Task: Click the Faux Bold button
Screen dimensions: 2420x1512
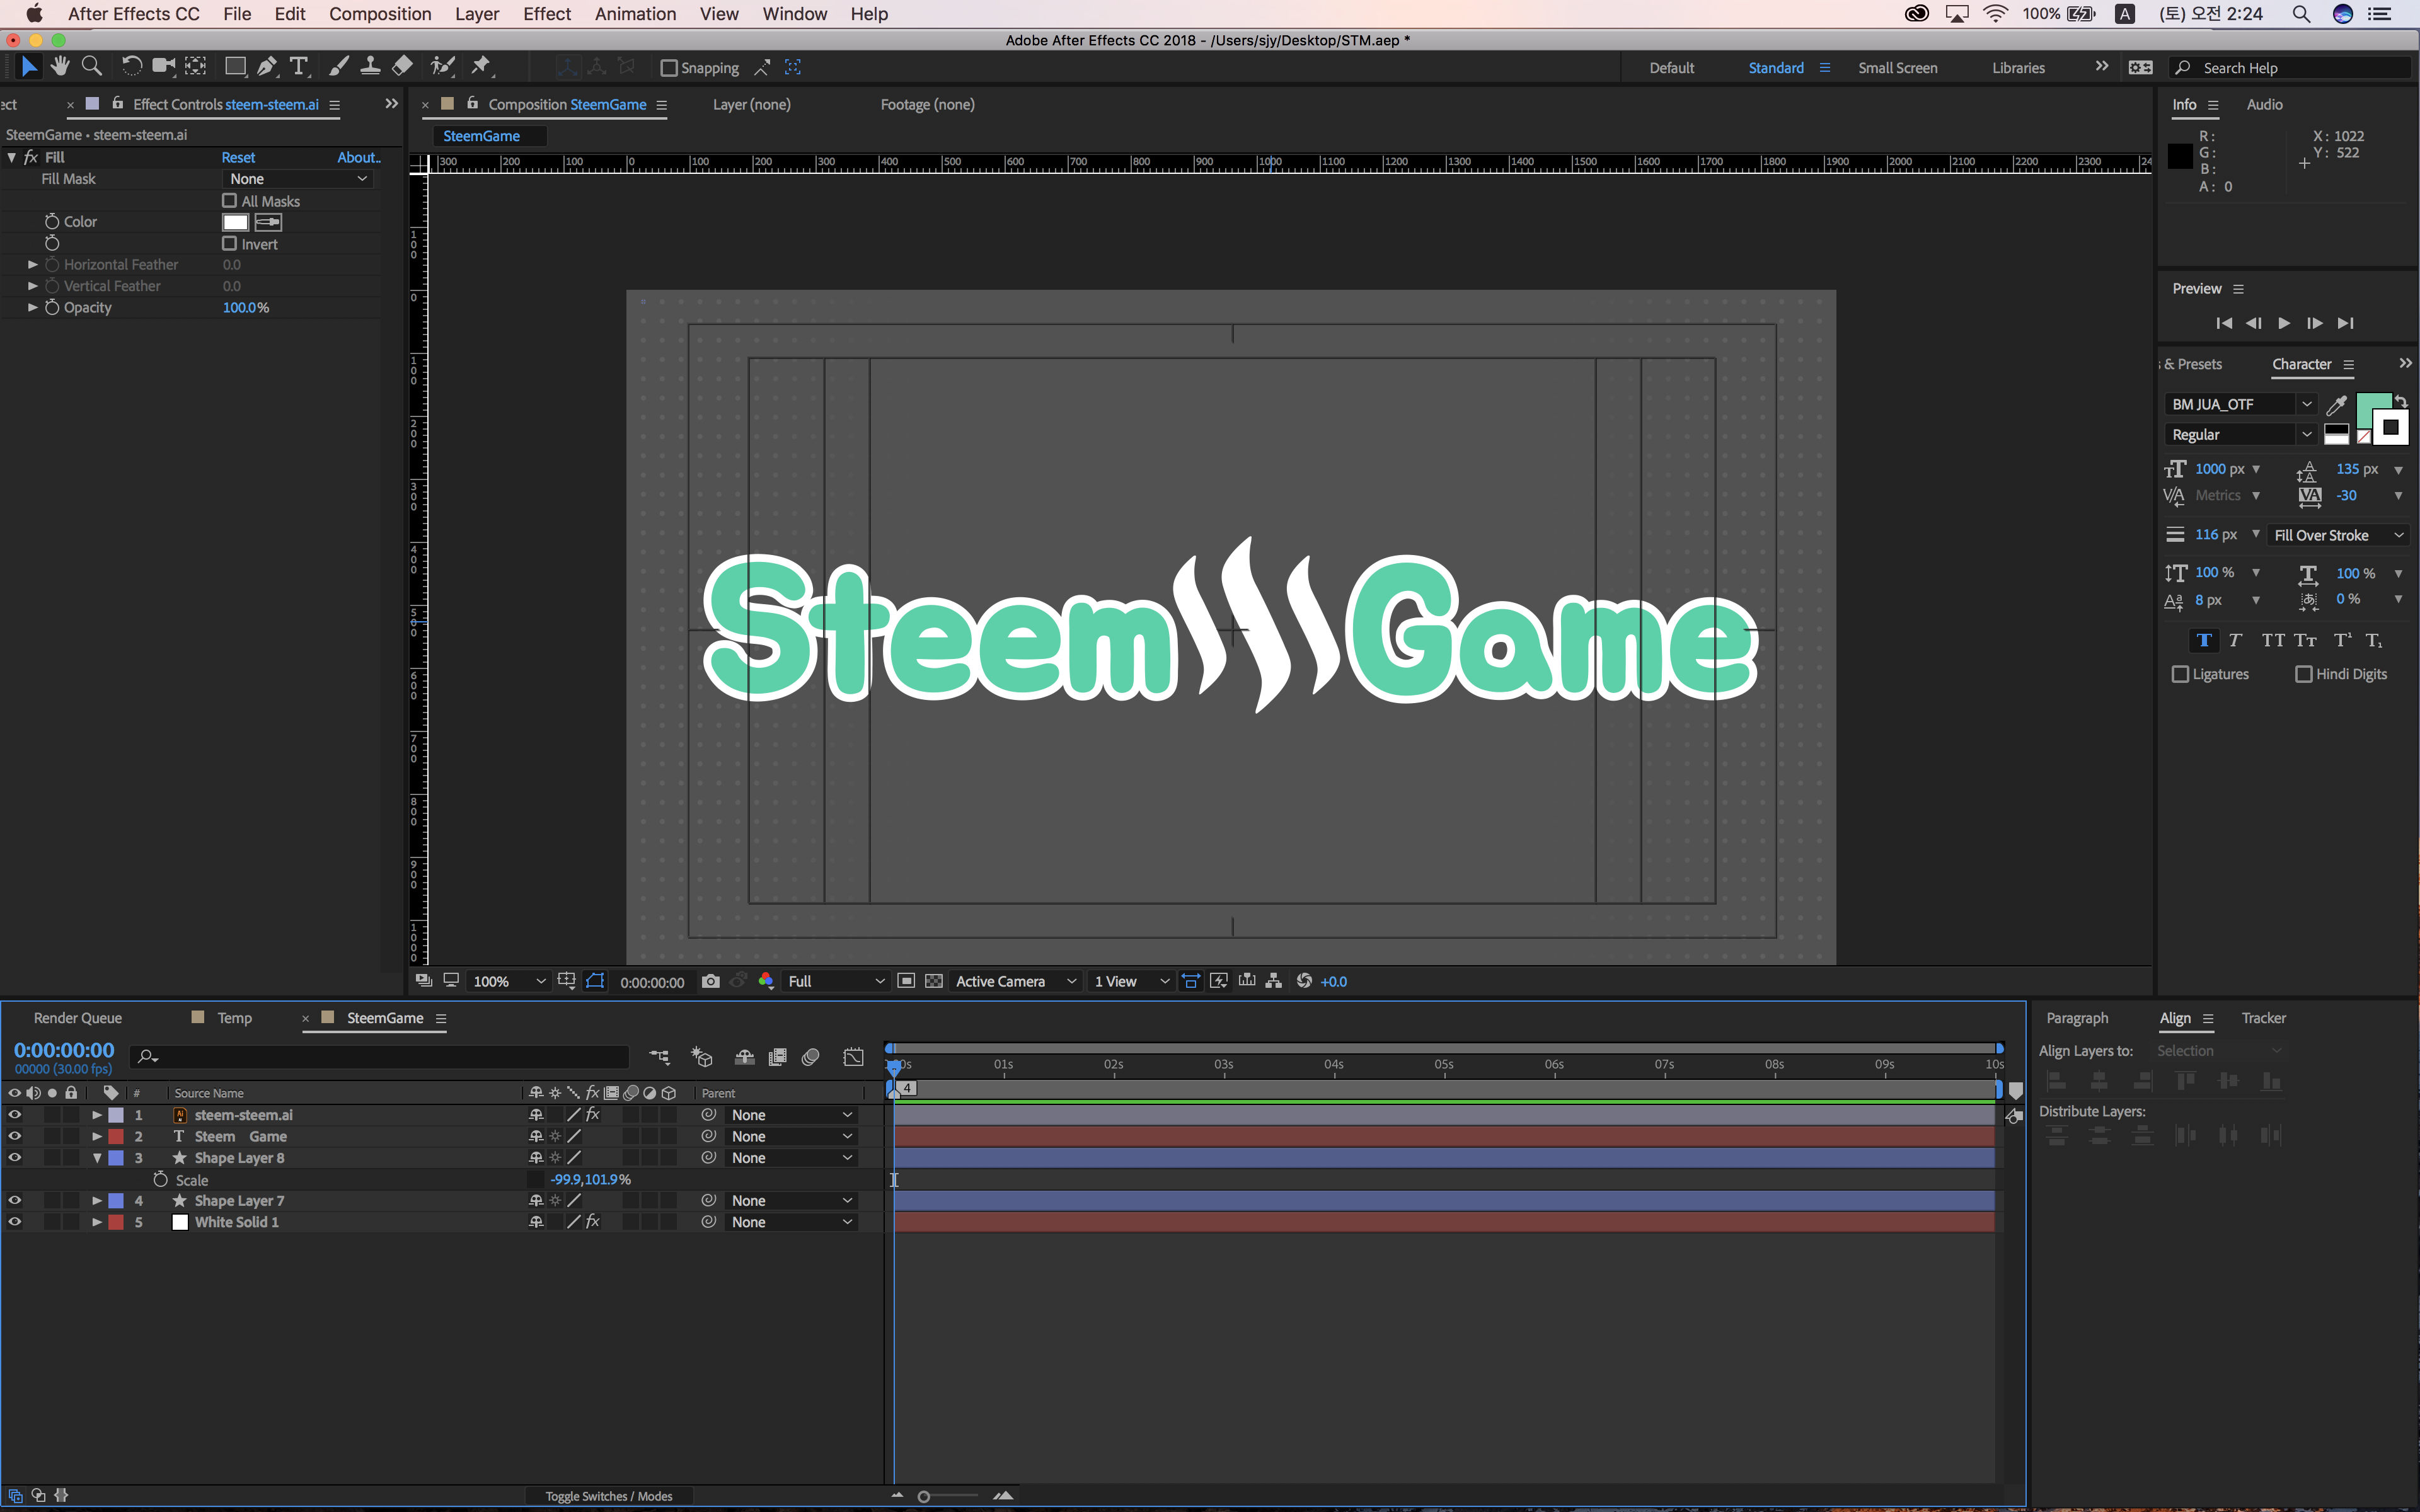Action: [2203, 640]
